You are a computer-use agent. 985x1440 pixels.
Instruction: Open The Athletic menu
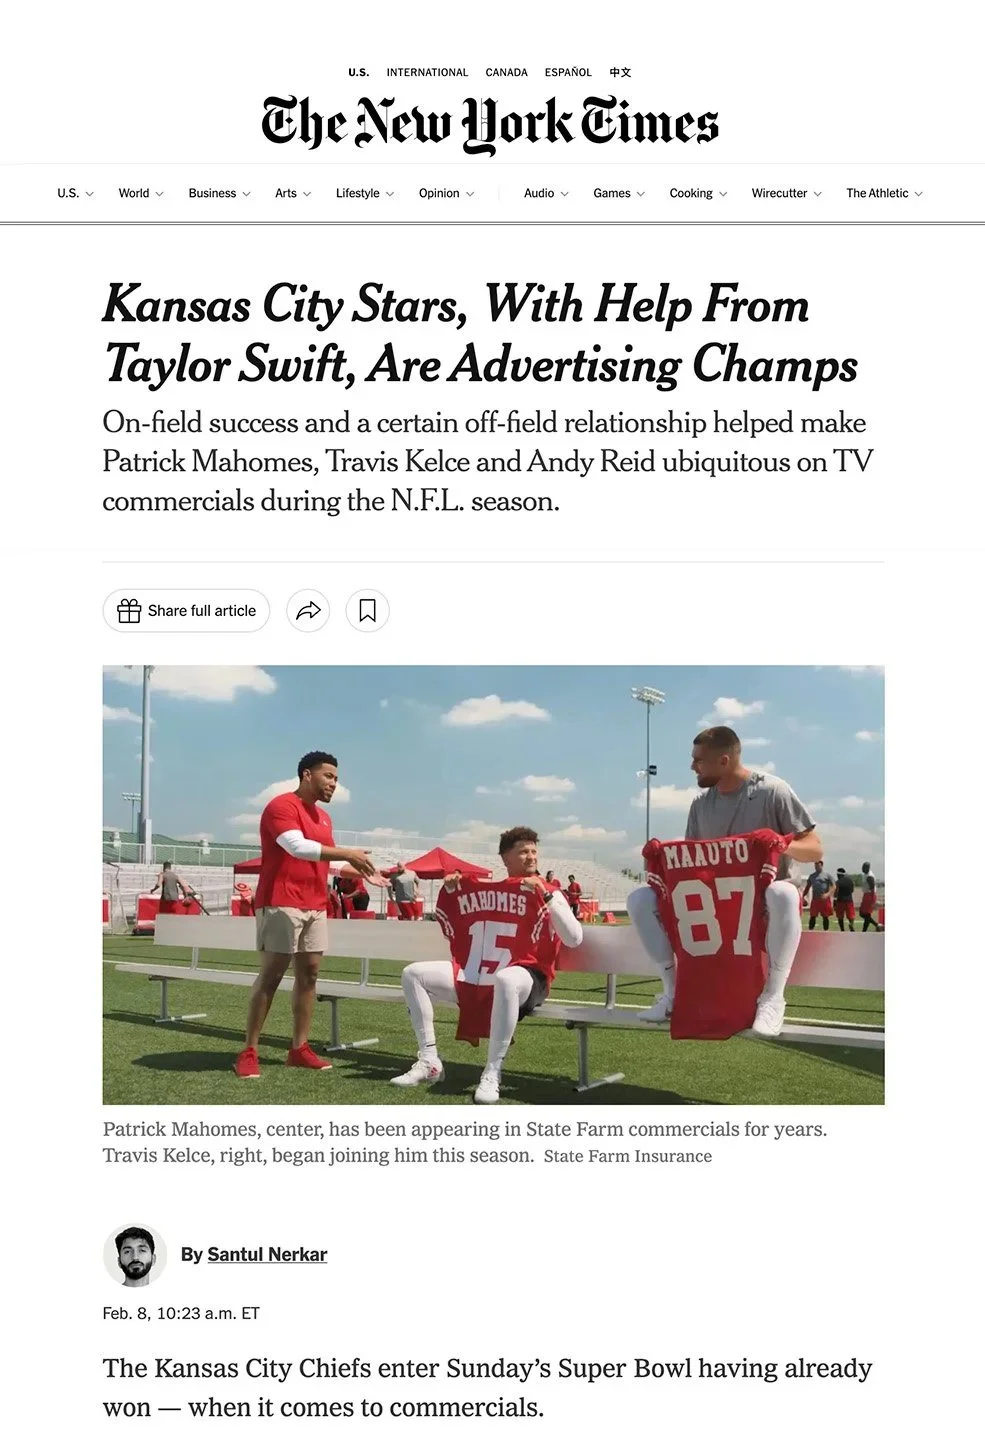[x=884, y=193]
